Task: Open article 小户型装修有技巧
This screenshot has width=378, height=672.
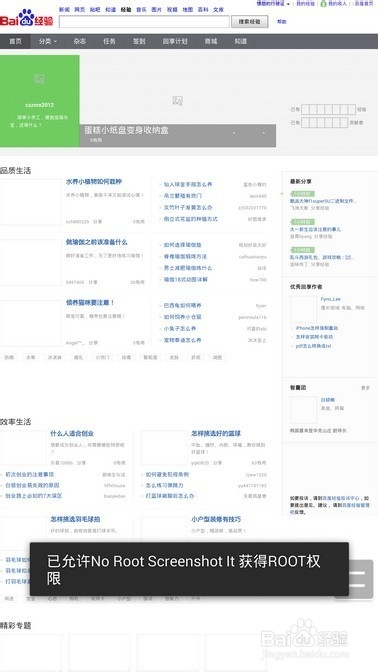Action: pyautogui.click(x=216, y=519)
